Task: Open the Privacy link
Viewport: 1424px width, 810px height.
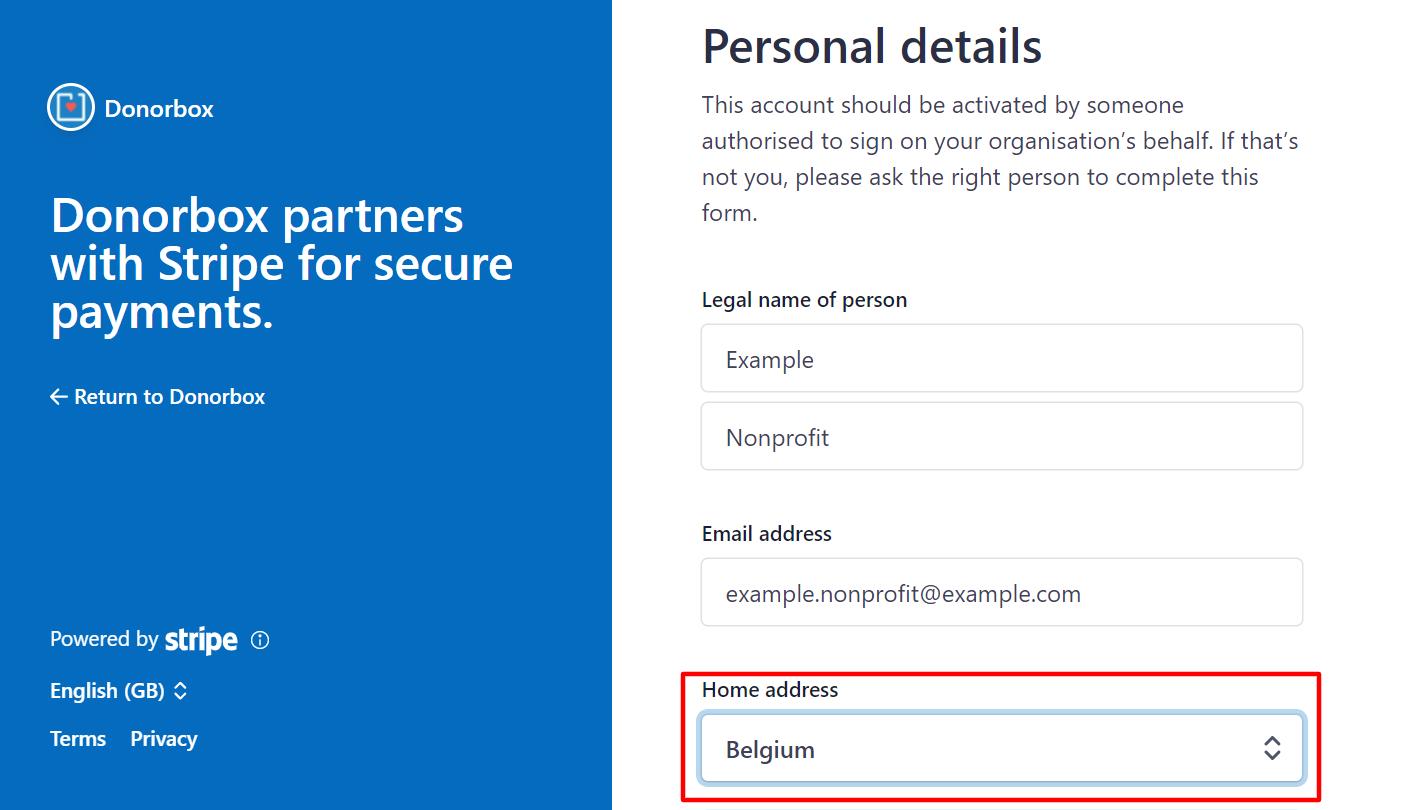Action: pyautogui.click(x=164, y=739)
